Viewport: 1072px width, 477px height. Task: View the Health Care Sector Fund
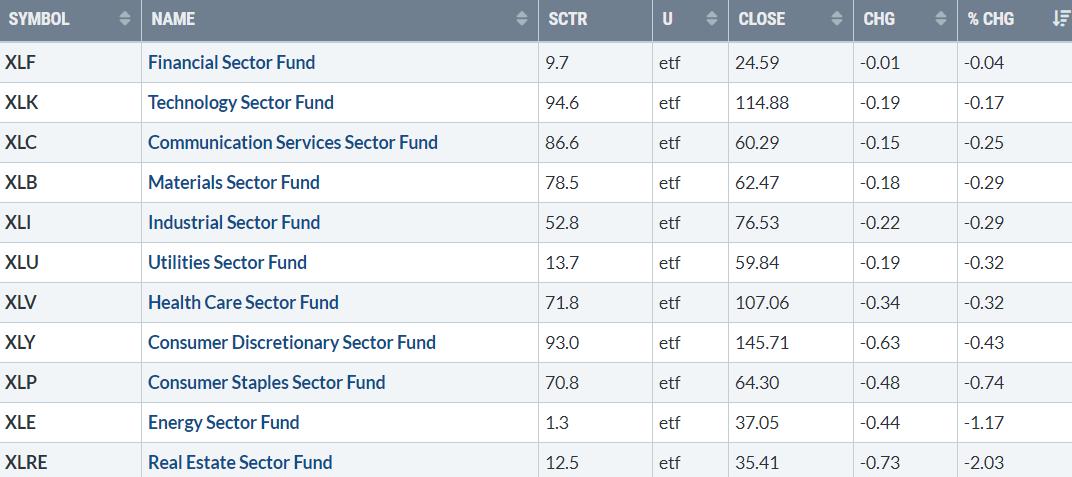coord(243,302)
